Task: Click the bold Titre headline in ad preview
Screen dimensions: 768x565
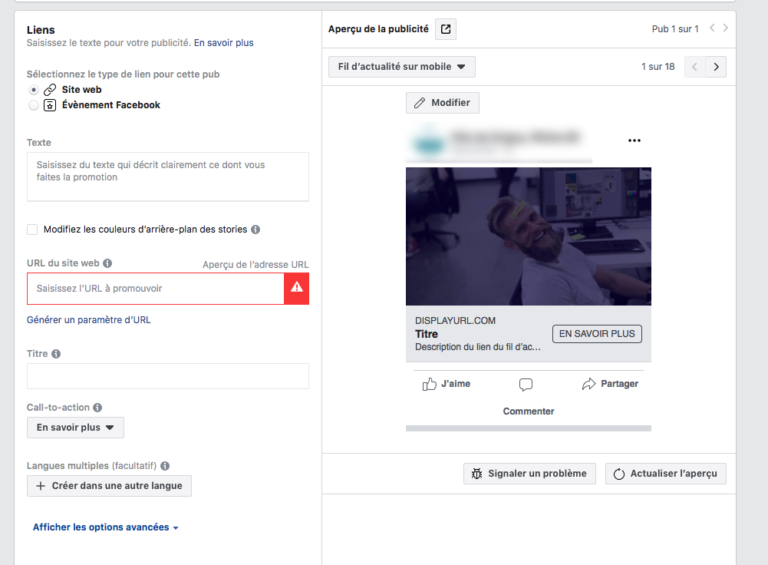Action: 427,334
